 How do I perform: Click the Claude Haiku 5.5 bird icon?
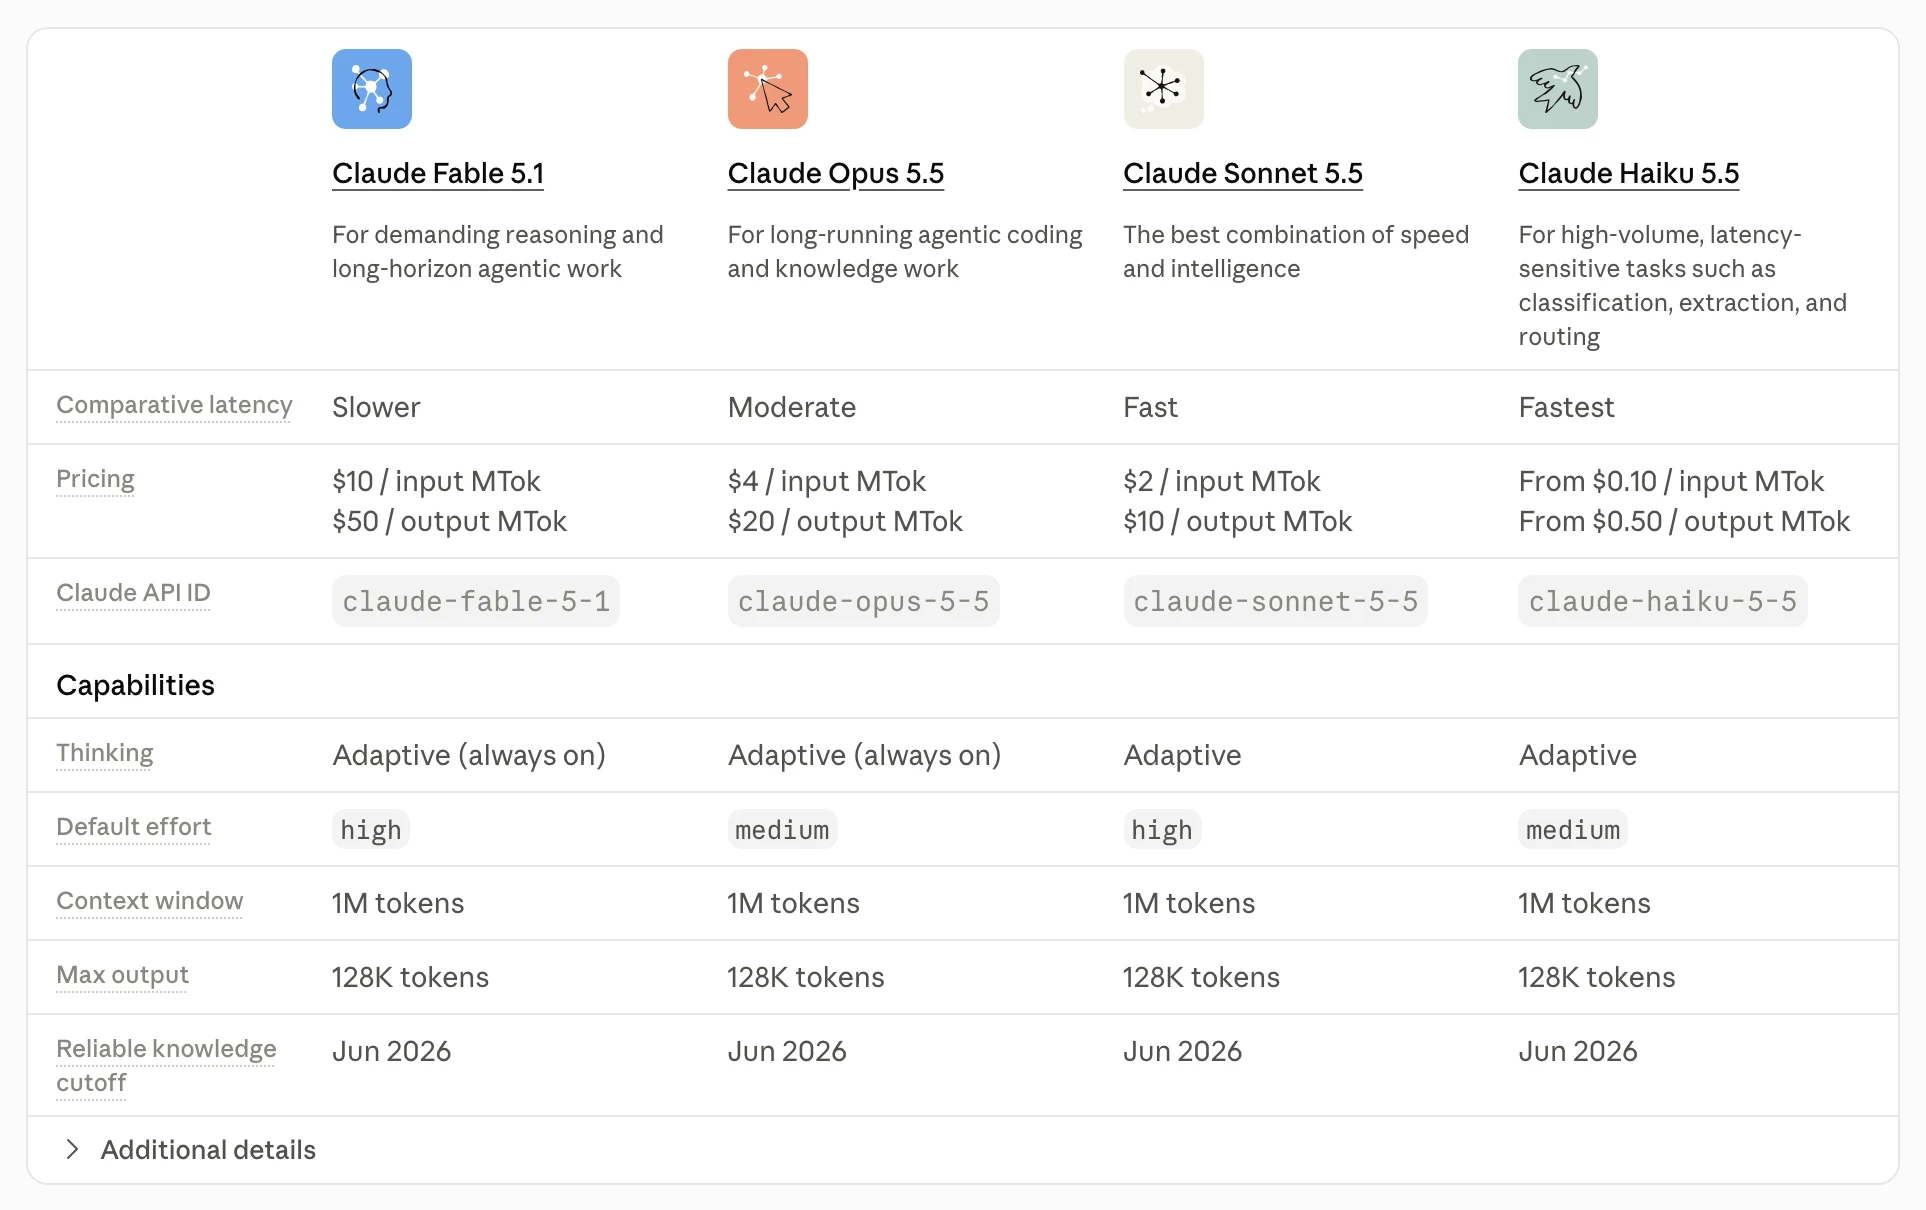[1558, 89]
